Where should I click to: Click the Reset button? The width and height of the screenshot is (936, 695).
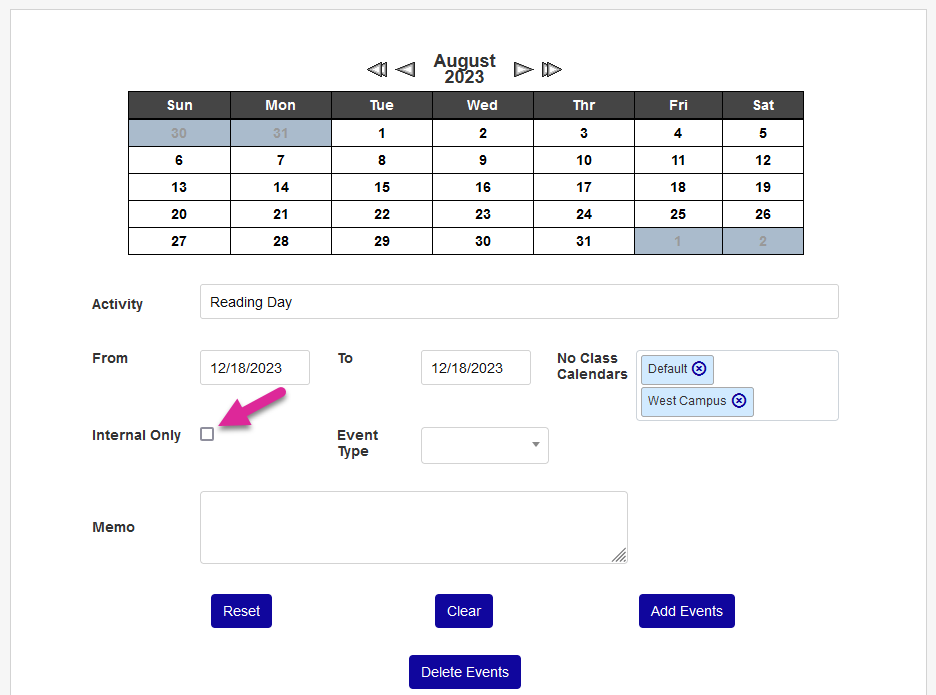(x=241, y=611)
